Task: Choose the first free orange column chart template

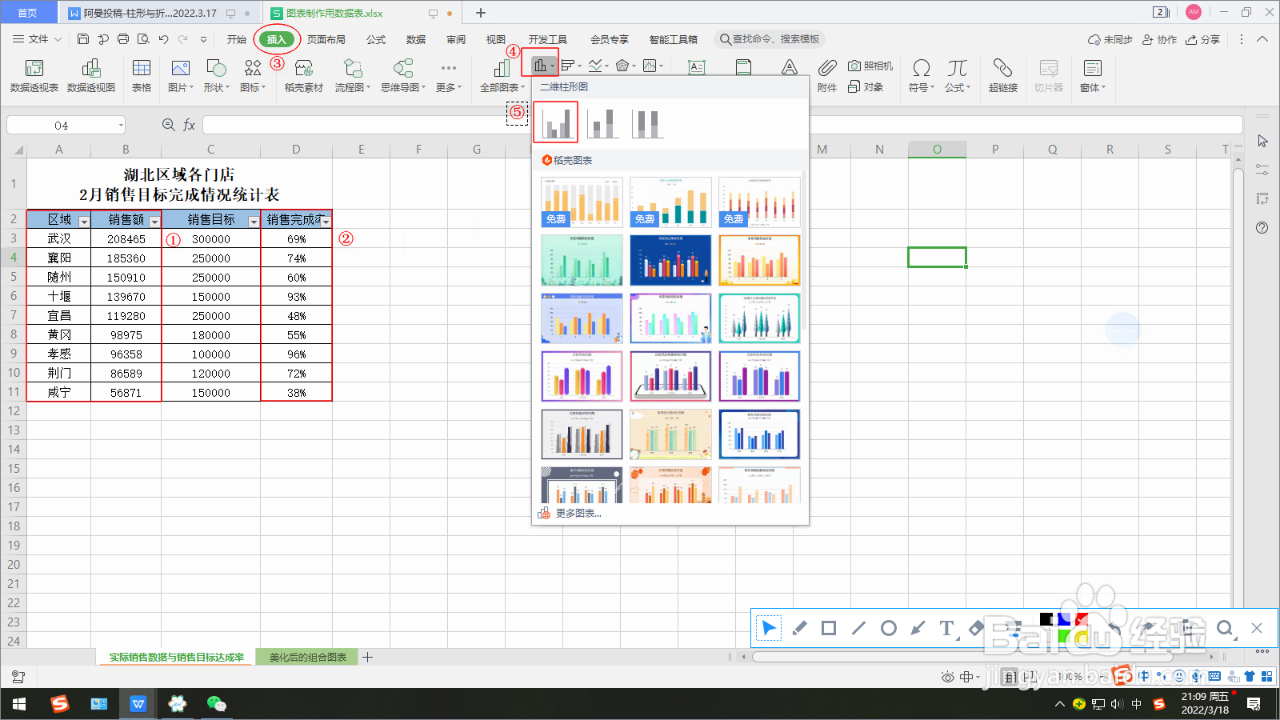Action: 582,202
